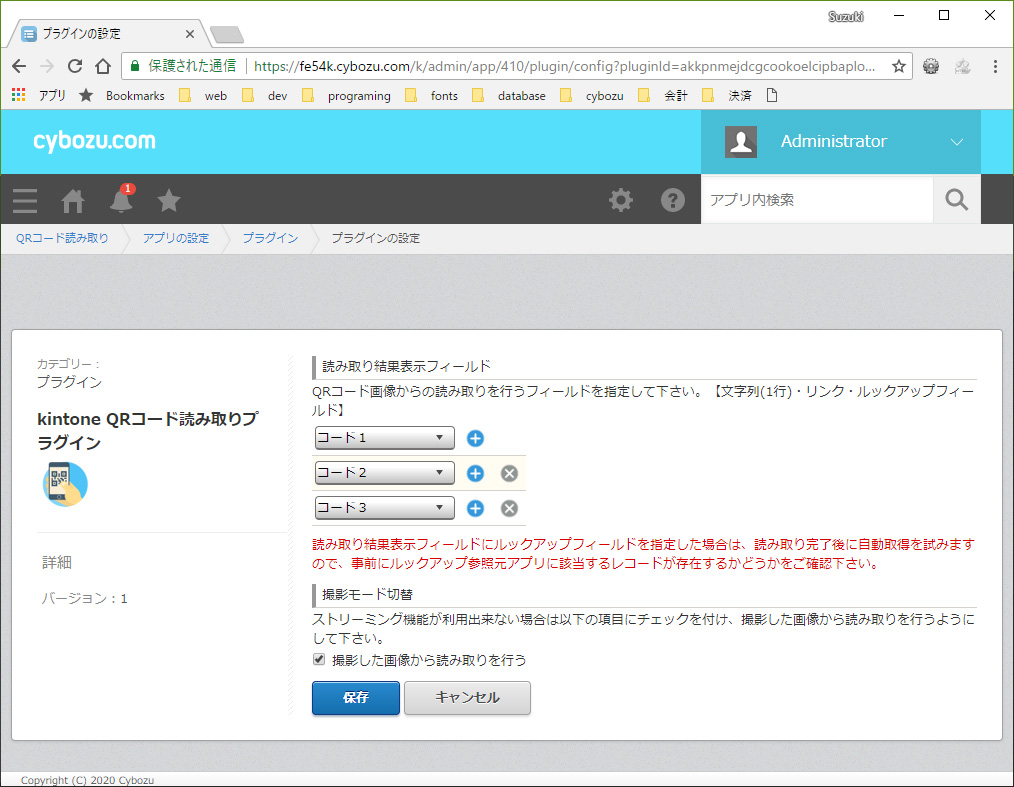Open the favorites star in kintone header
The image size is (1014, 787).
[169, 200]
